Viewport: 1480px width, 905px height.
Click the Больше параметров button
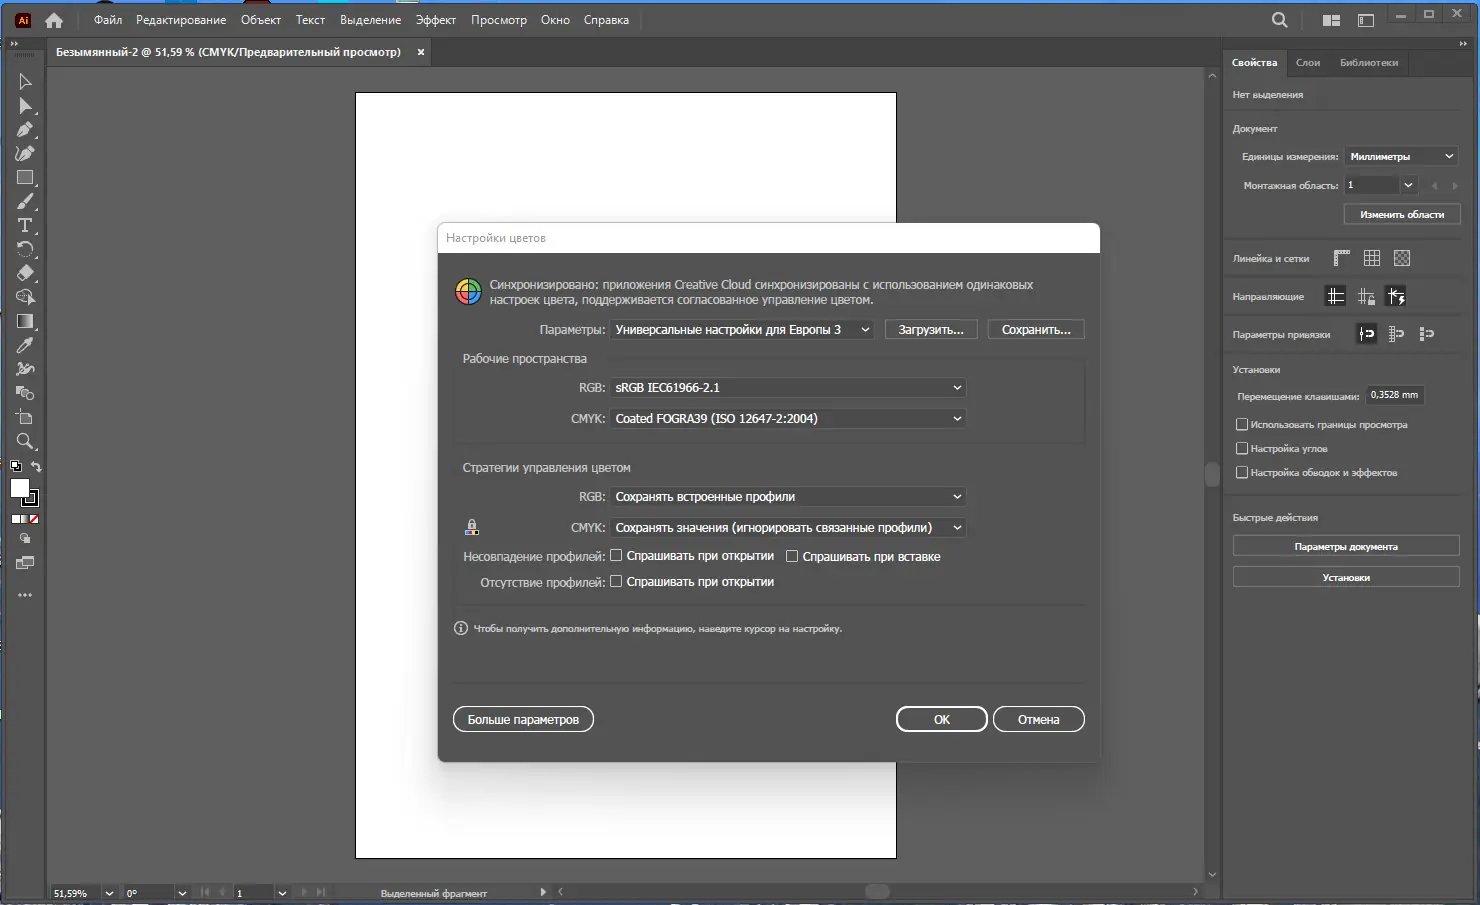[x=523, y=719]
